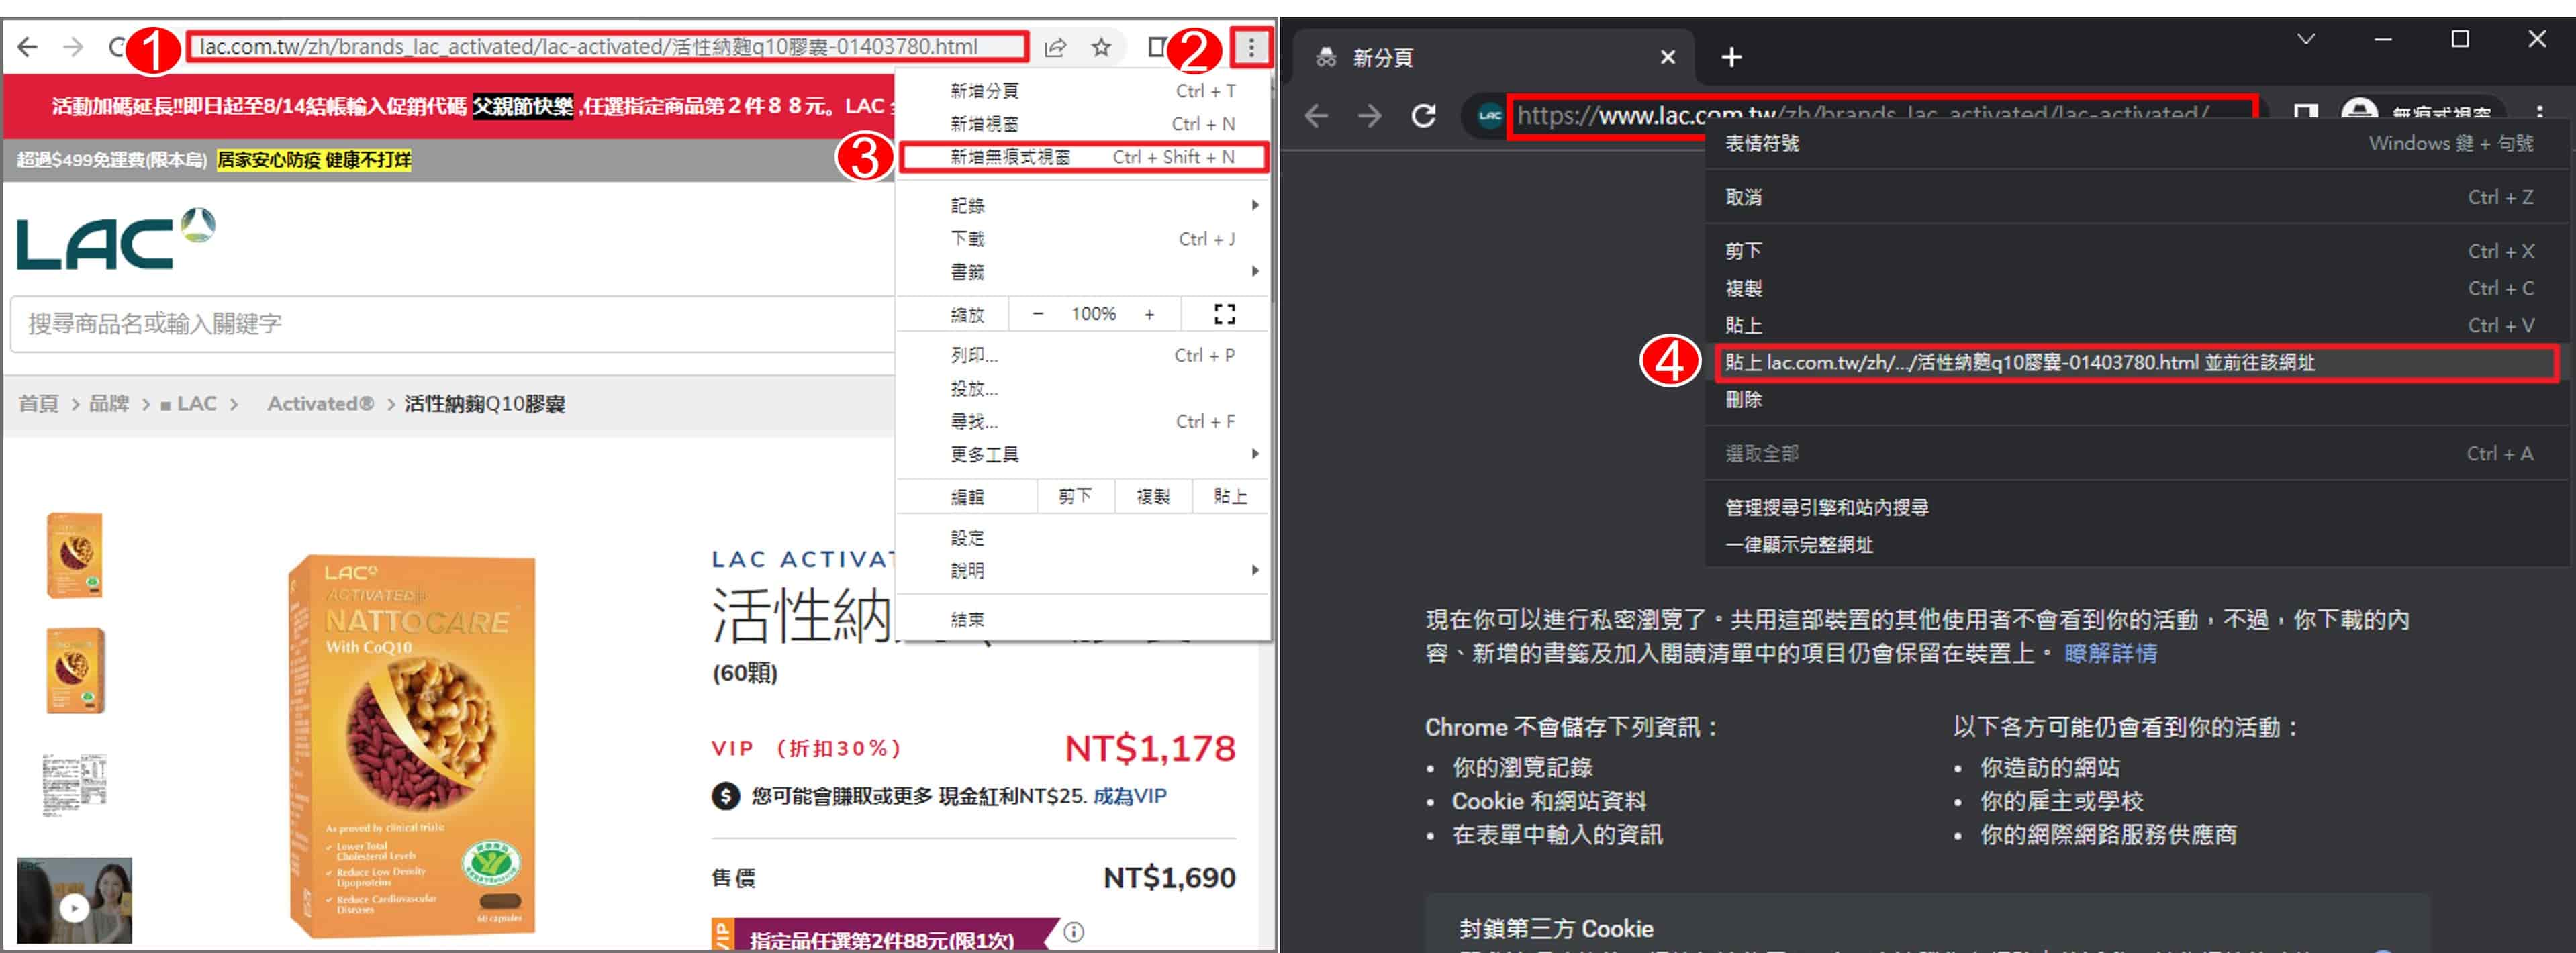Click the 搜尋商品名或輸入關鍵字 search field
Viewport: 2576px width, 953px height.
[452, 323]
